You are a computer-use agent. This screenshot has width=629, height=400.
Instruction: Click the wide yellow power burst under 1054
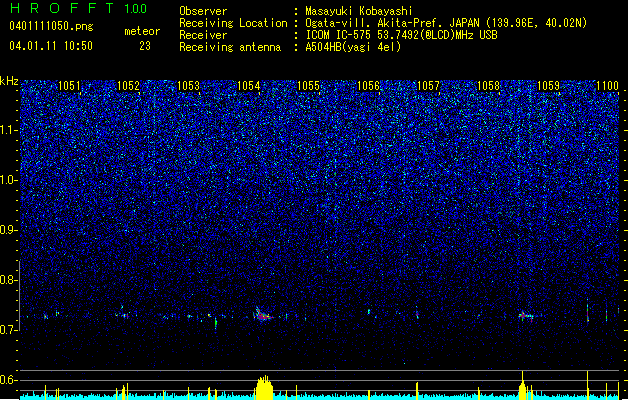[x=264, y=388]
